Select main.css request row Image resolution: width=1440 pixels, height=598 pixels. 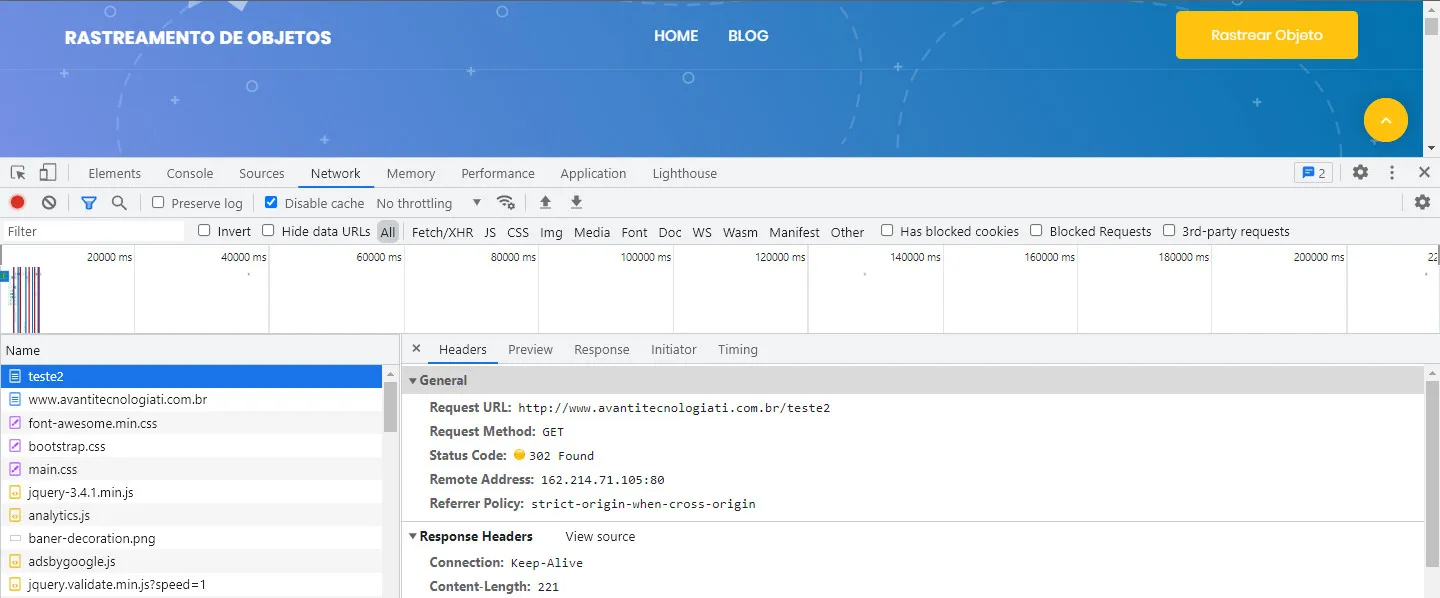coord(191,469)
